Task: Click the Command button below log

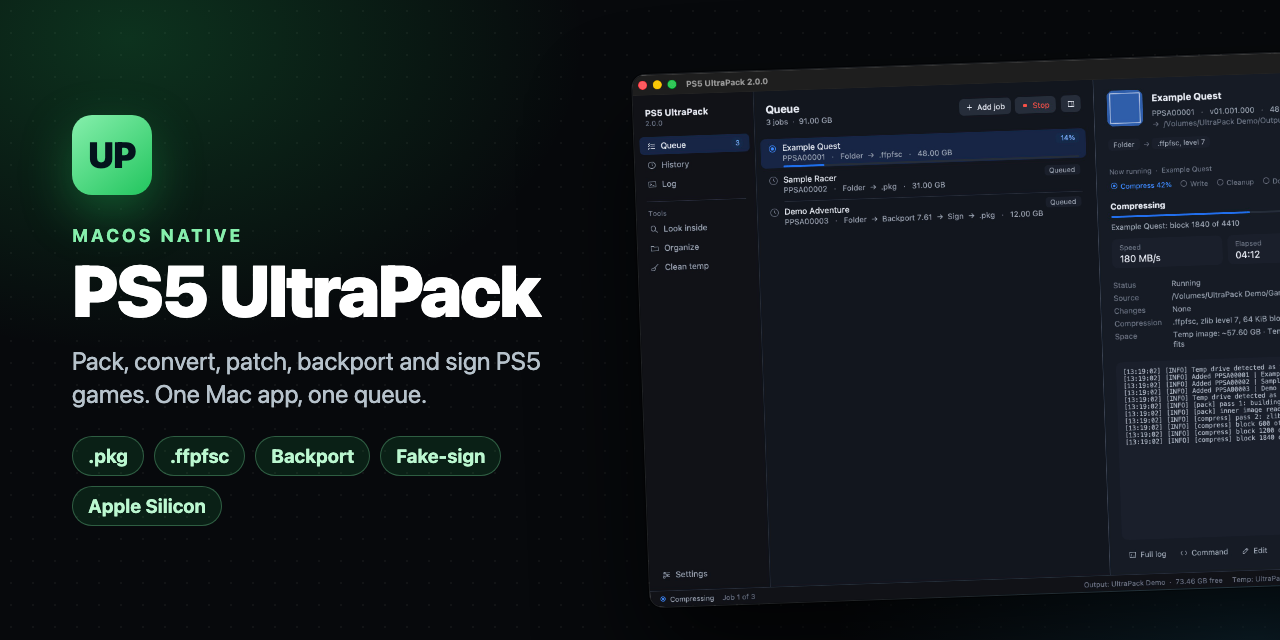Action: 1204,552
